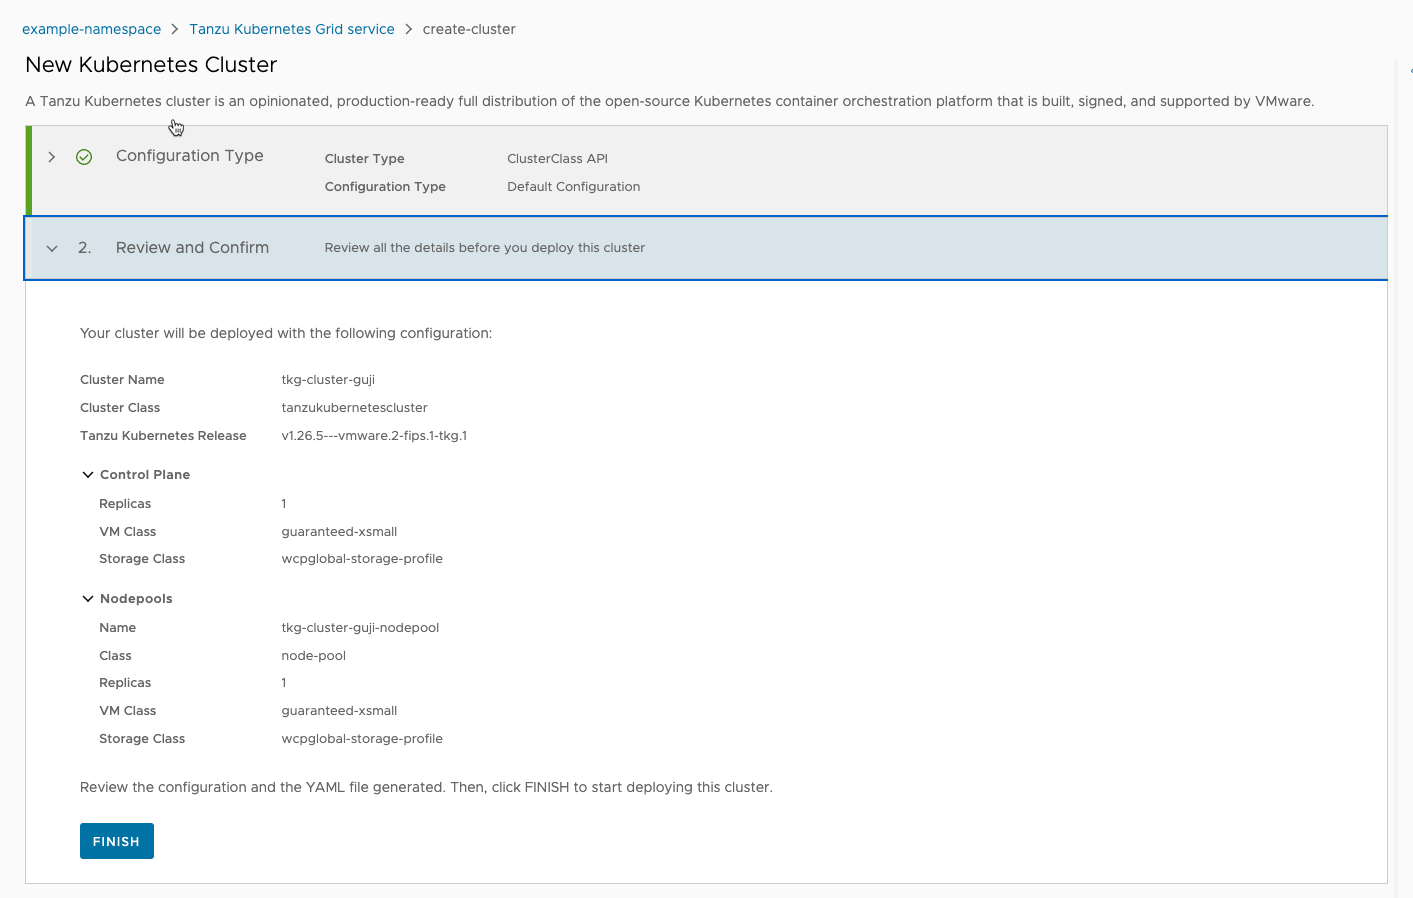Click the ClusterClass API value

coord(557,159)
